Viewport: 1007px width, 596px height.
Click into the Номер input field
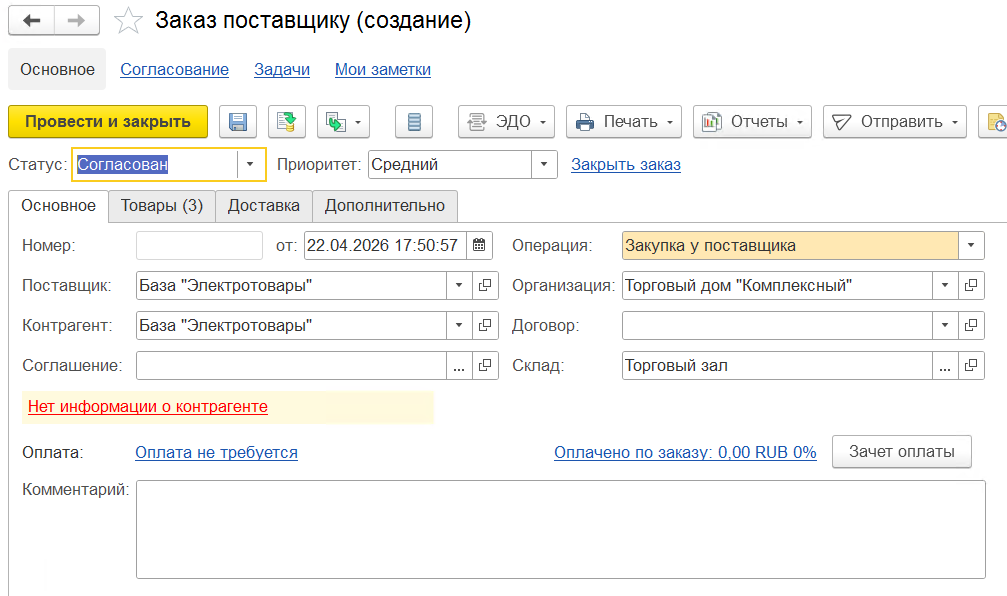200,245
